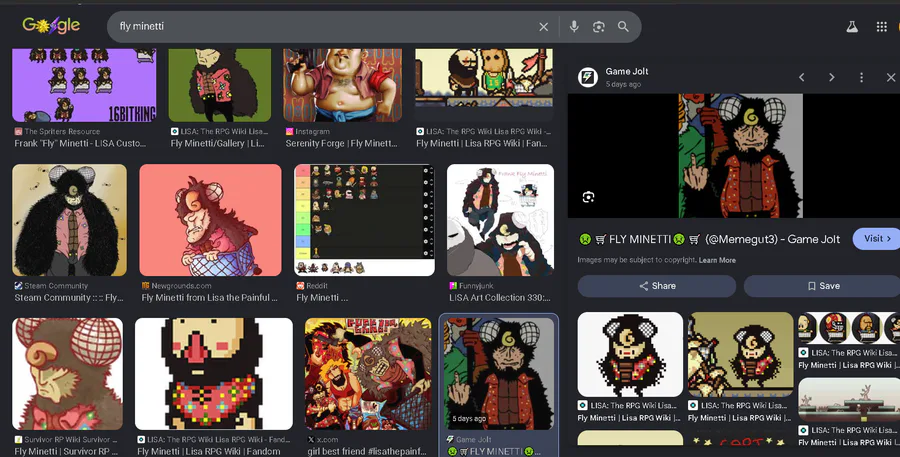Screen dimensions: 900x457
Task: Click the large preview image of Fly Minetti
Action: click(740, 156)
